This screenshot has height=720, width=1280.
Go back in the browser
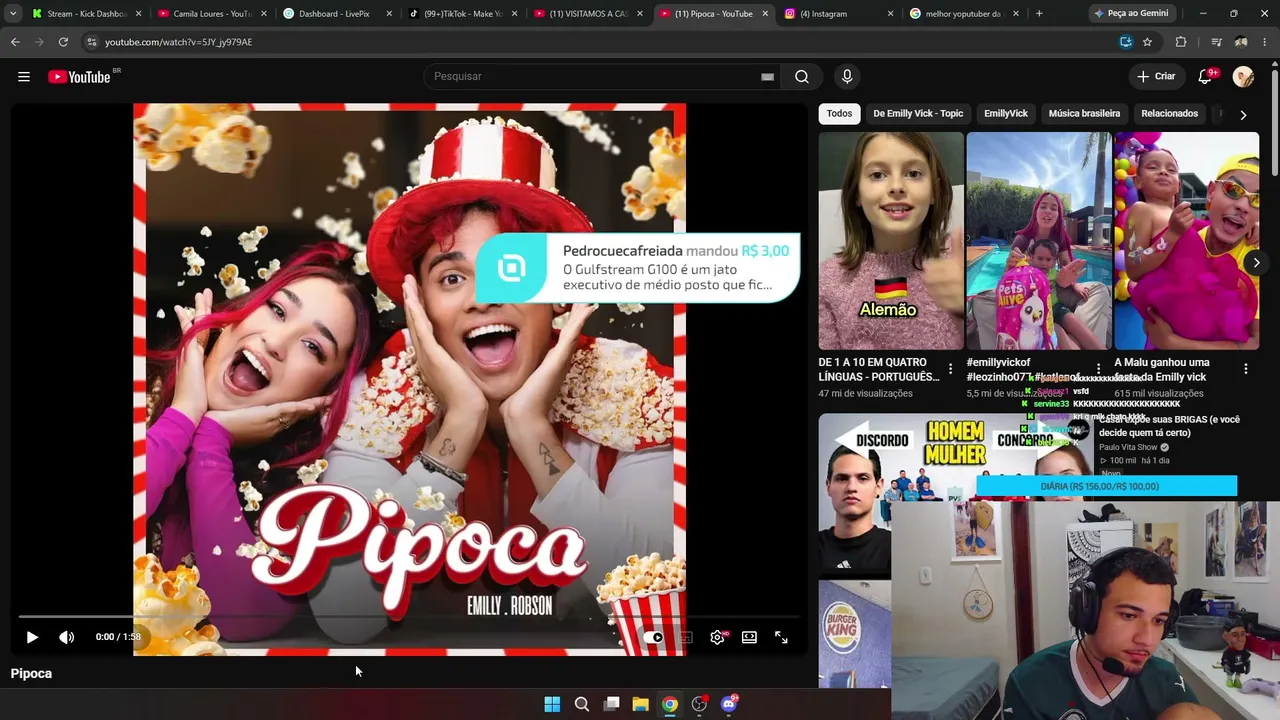pos(15,42)
